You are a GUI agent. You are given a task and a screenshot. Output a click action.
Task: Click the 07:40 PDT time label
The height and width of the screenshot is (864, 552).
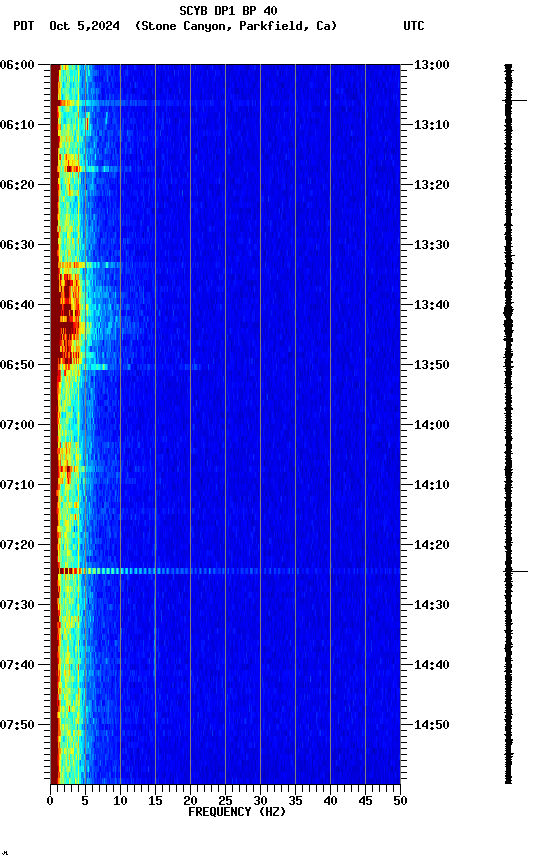17,666
